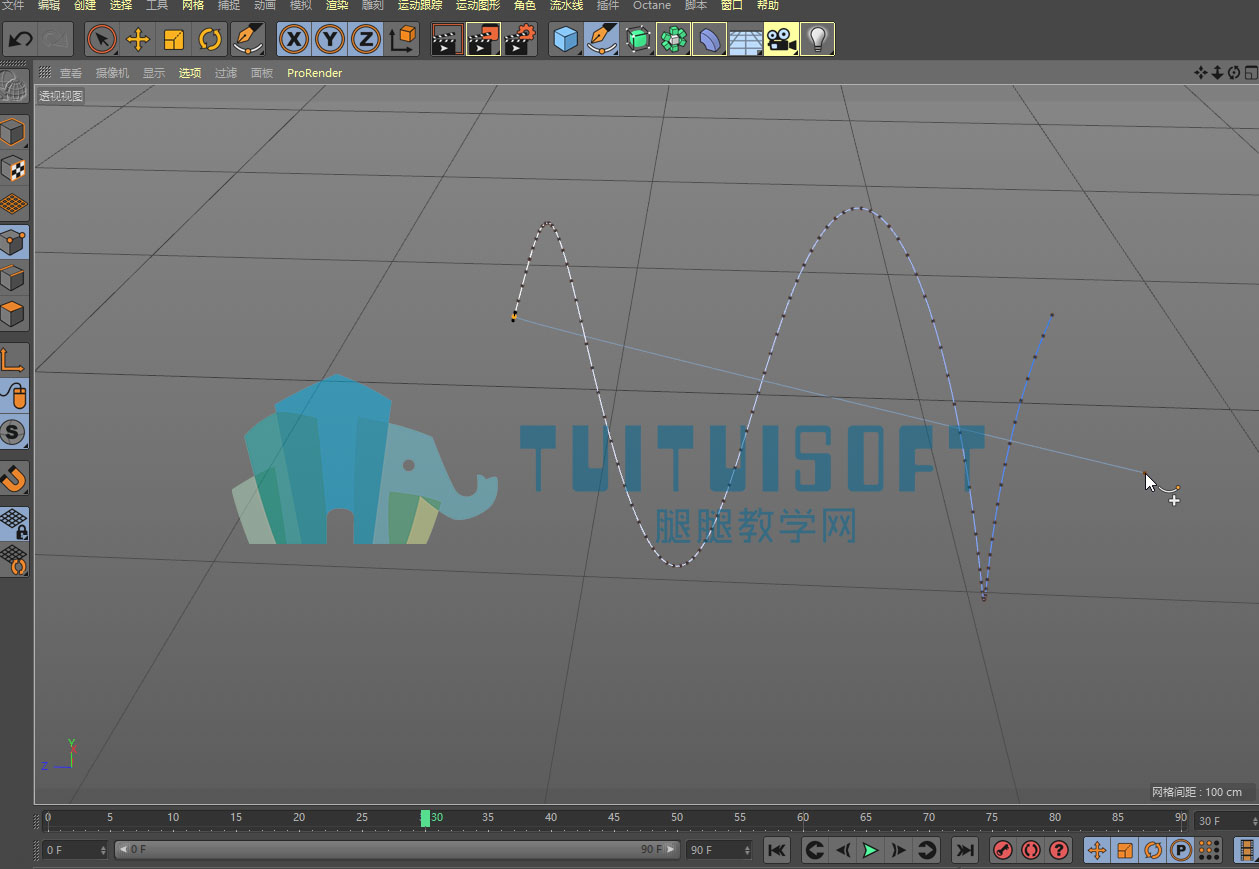Activate the Rotate tool

point(210,40)
